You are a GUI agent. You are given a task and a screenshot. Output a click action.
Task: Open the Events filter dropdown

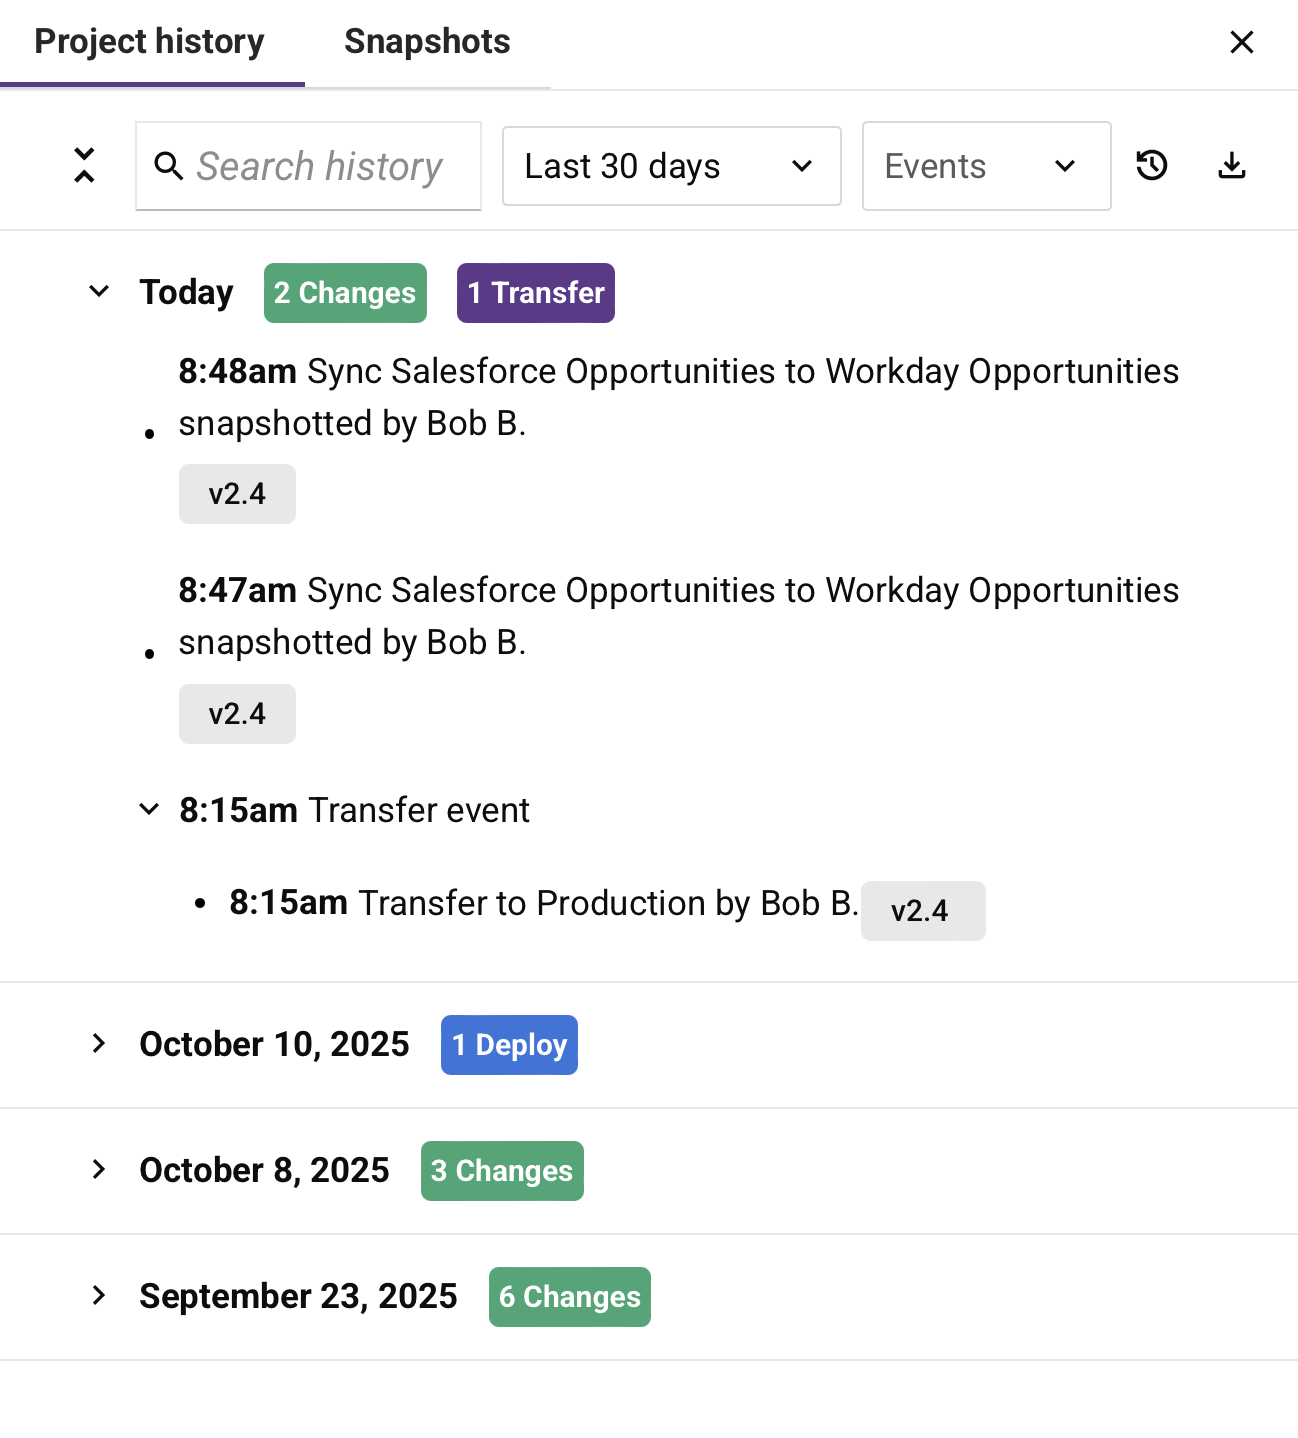pos(986,166)
